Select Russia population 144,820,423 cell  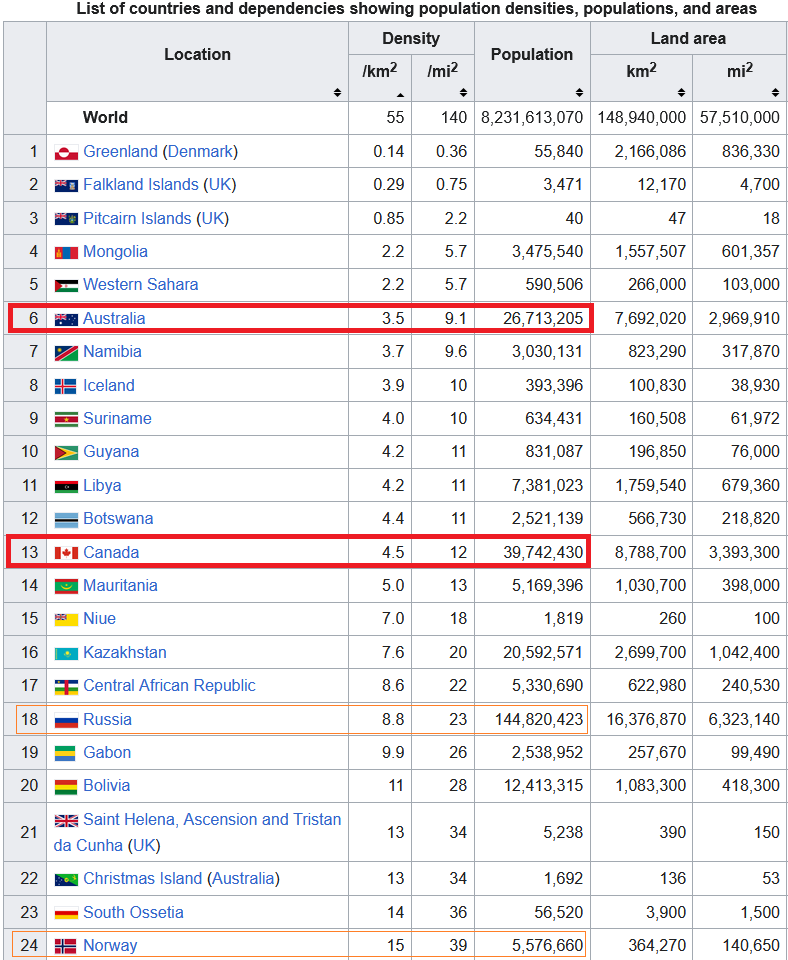coord(532,719)
